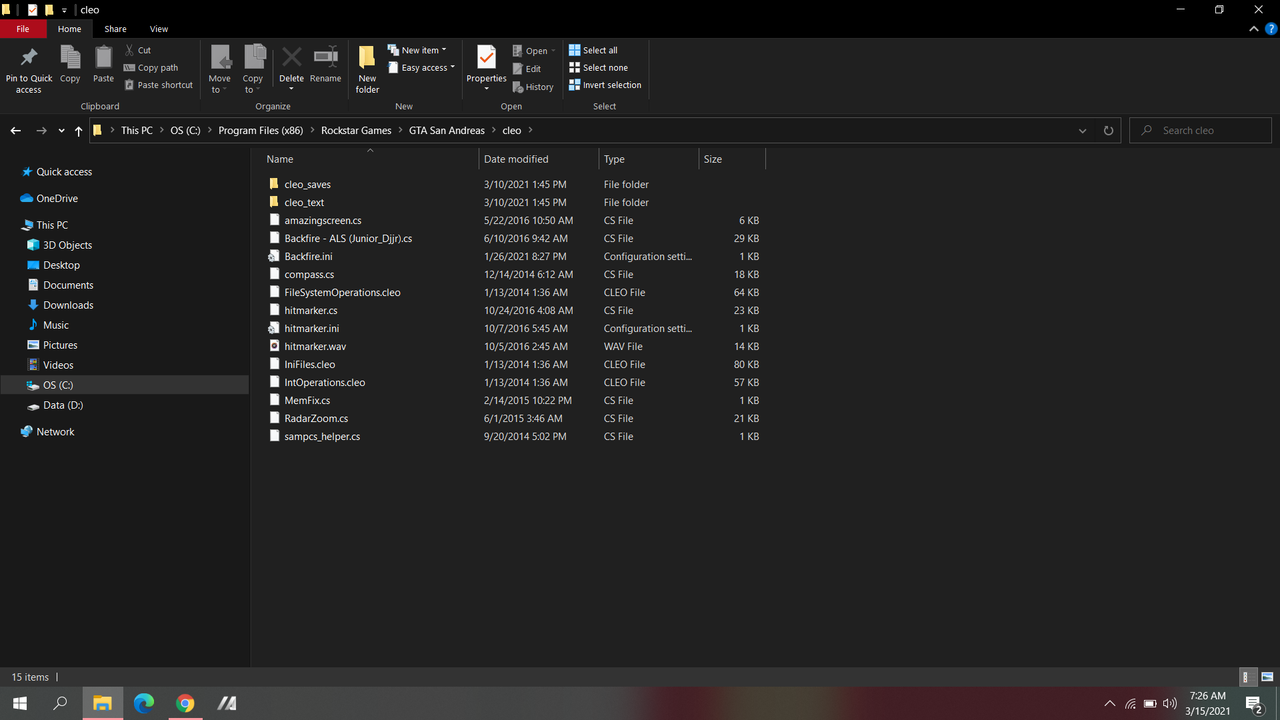Click the Delete ribbon button
Image resolution: width=1280 pixels, height=720 pixels.
[x=291, y=69]
